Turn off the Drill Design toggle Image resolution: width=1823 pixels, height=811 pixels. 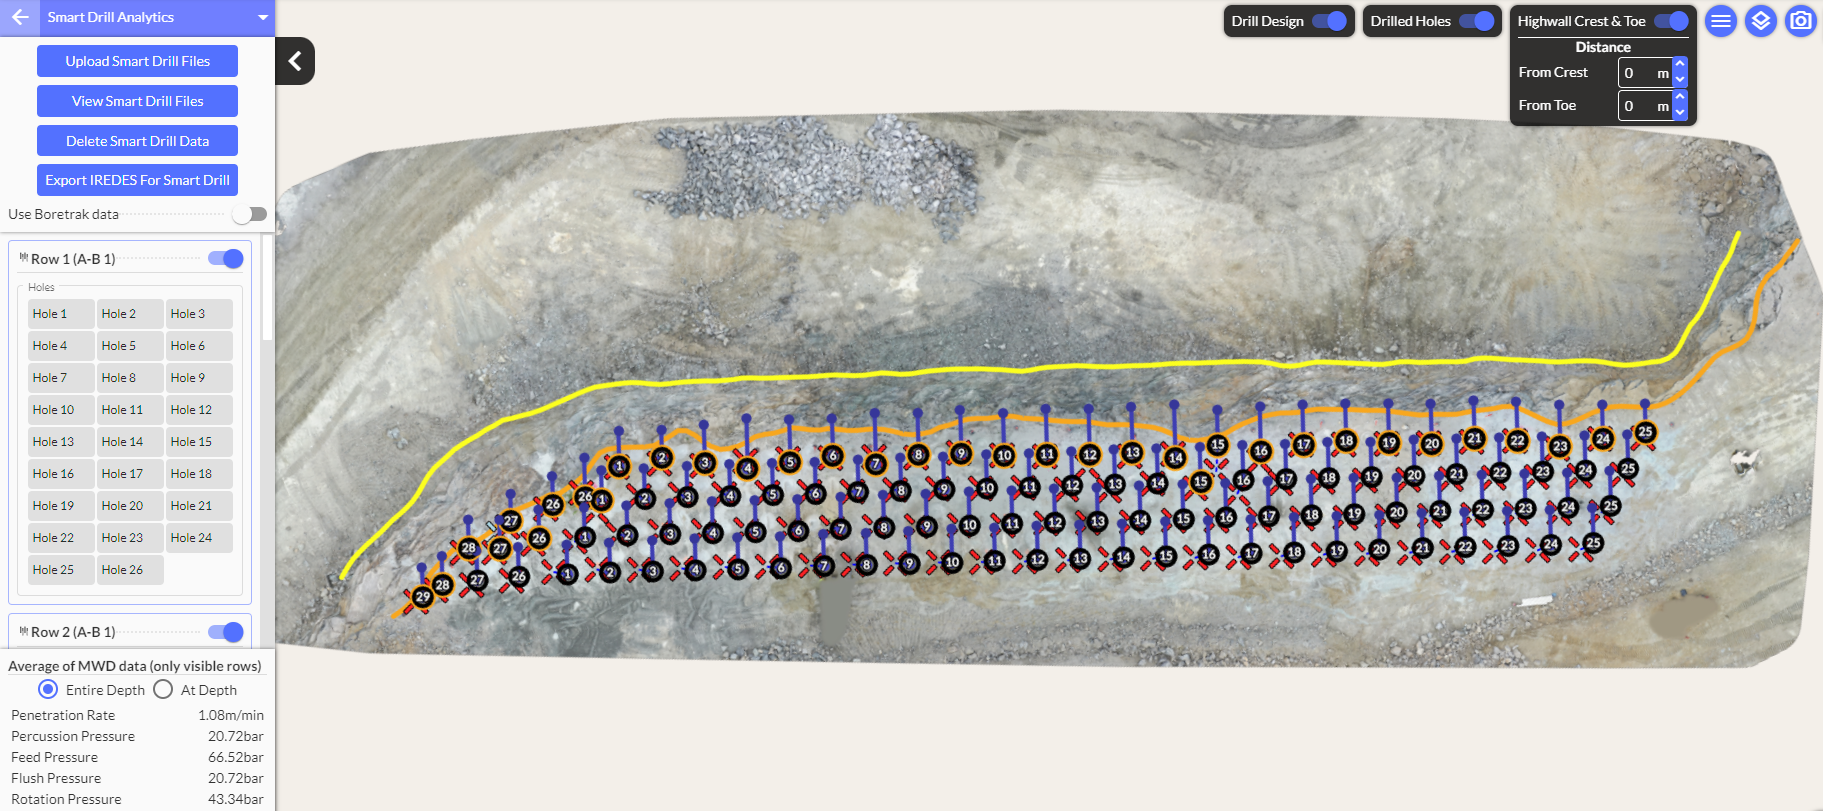click(1329, 21)
